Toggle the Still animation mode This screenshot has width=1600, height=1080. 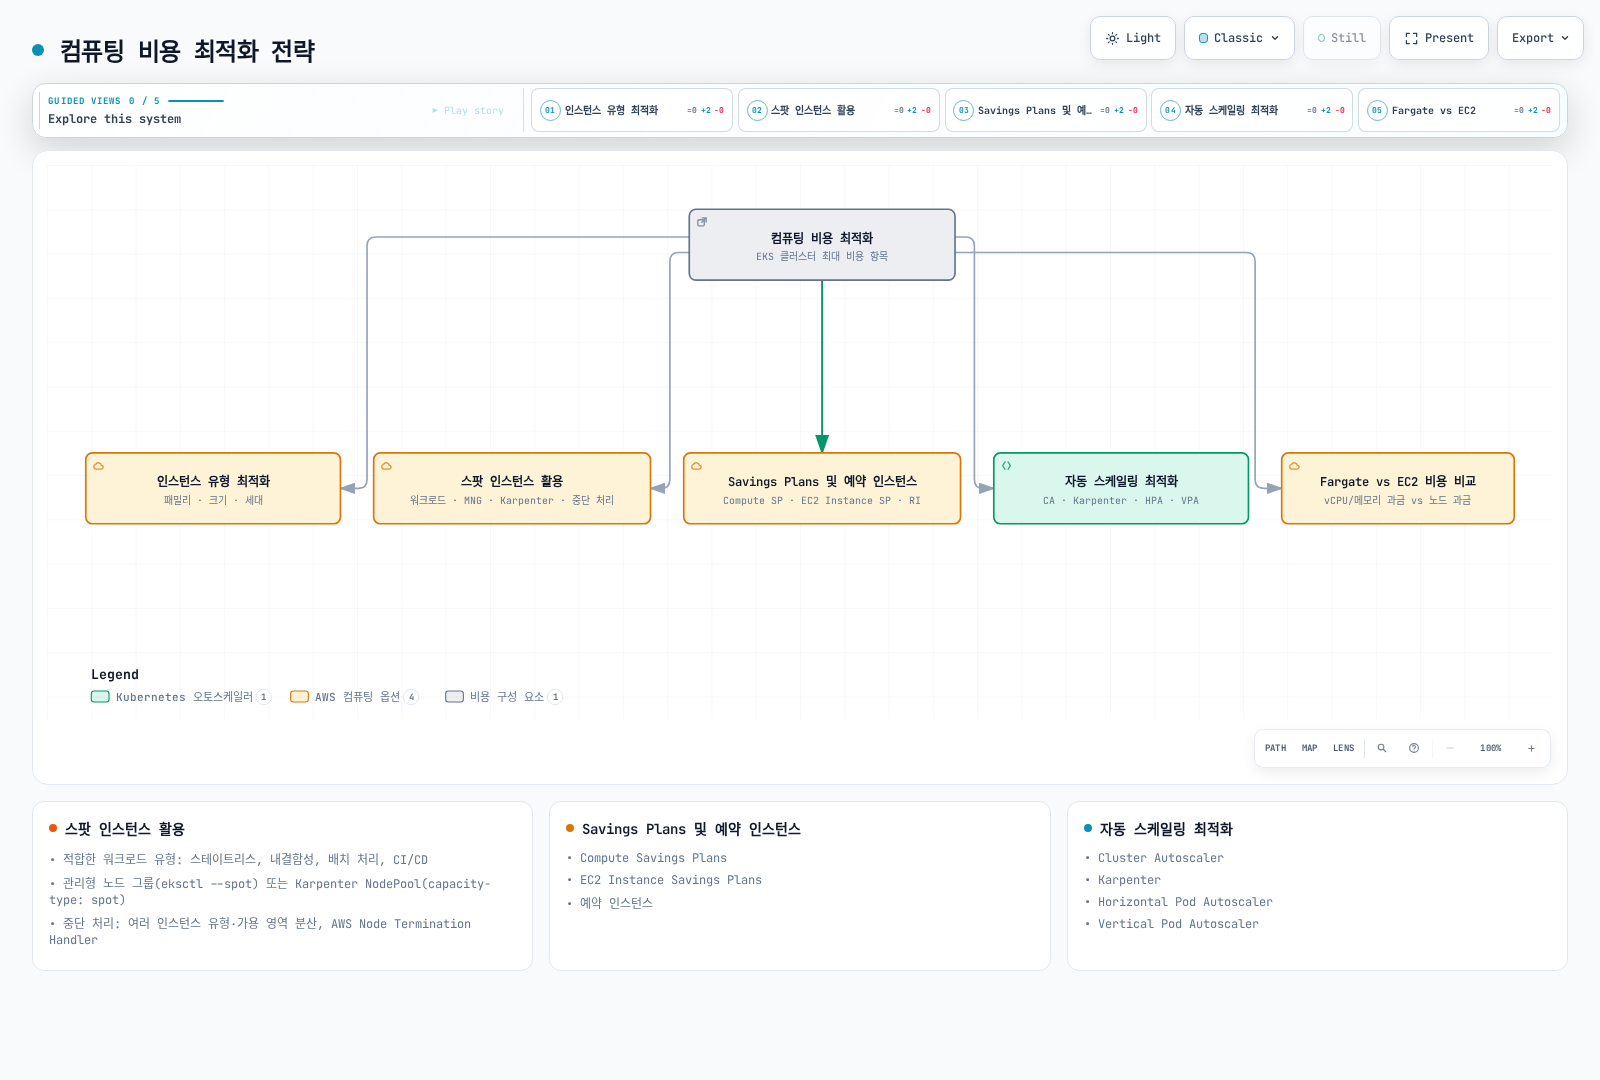click(1341, 38)
